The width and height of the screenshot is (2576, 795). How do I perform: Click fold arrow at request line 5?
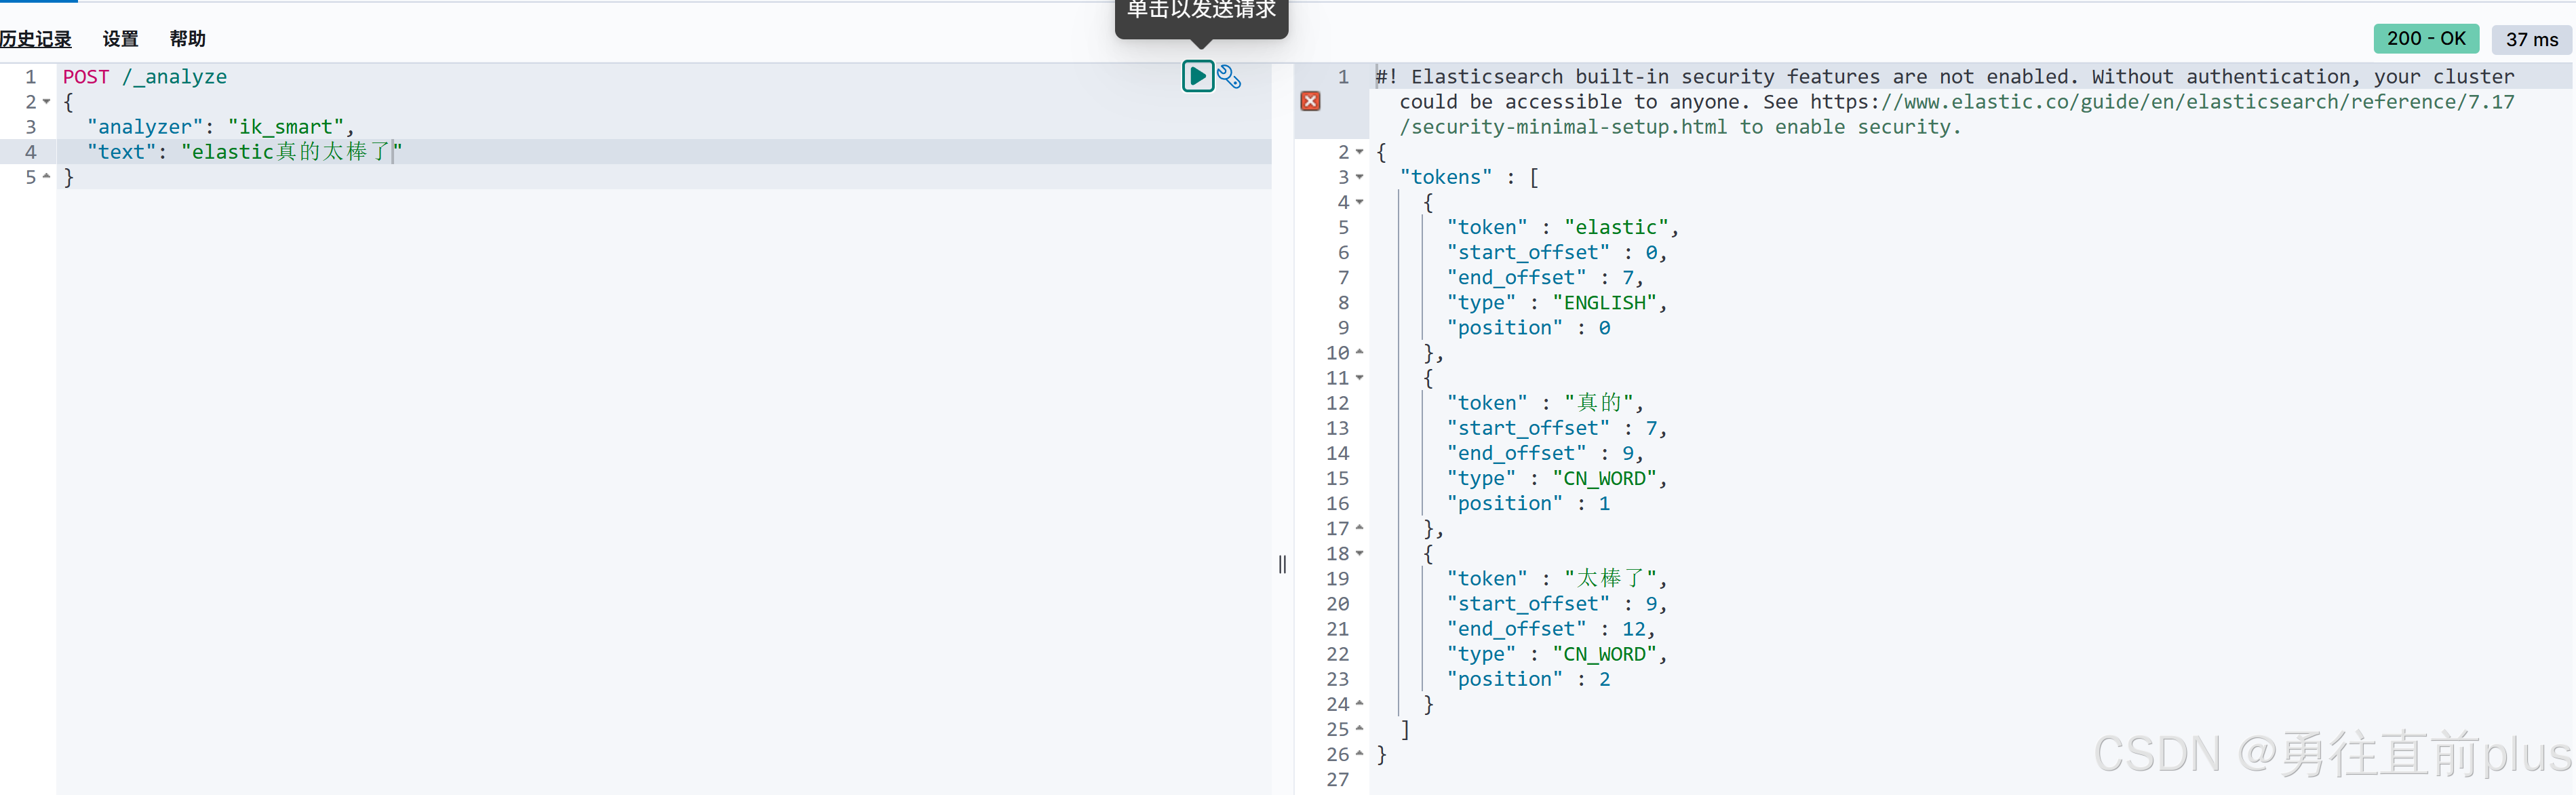point(46,177)
